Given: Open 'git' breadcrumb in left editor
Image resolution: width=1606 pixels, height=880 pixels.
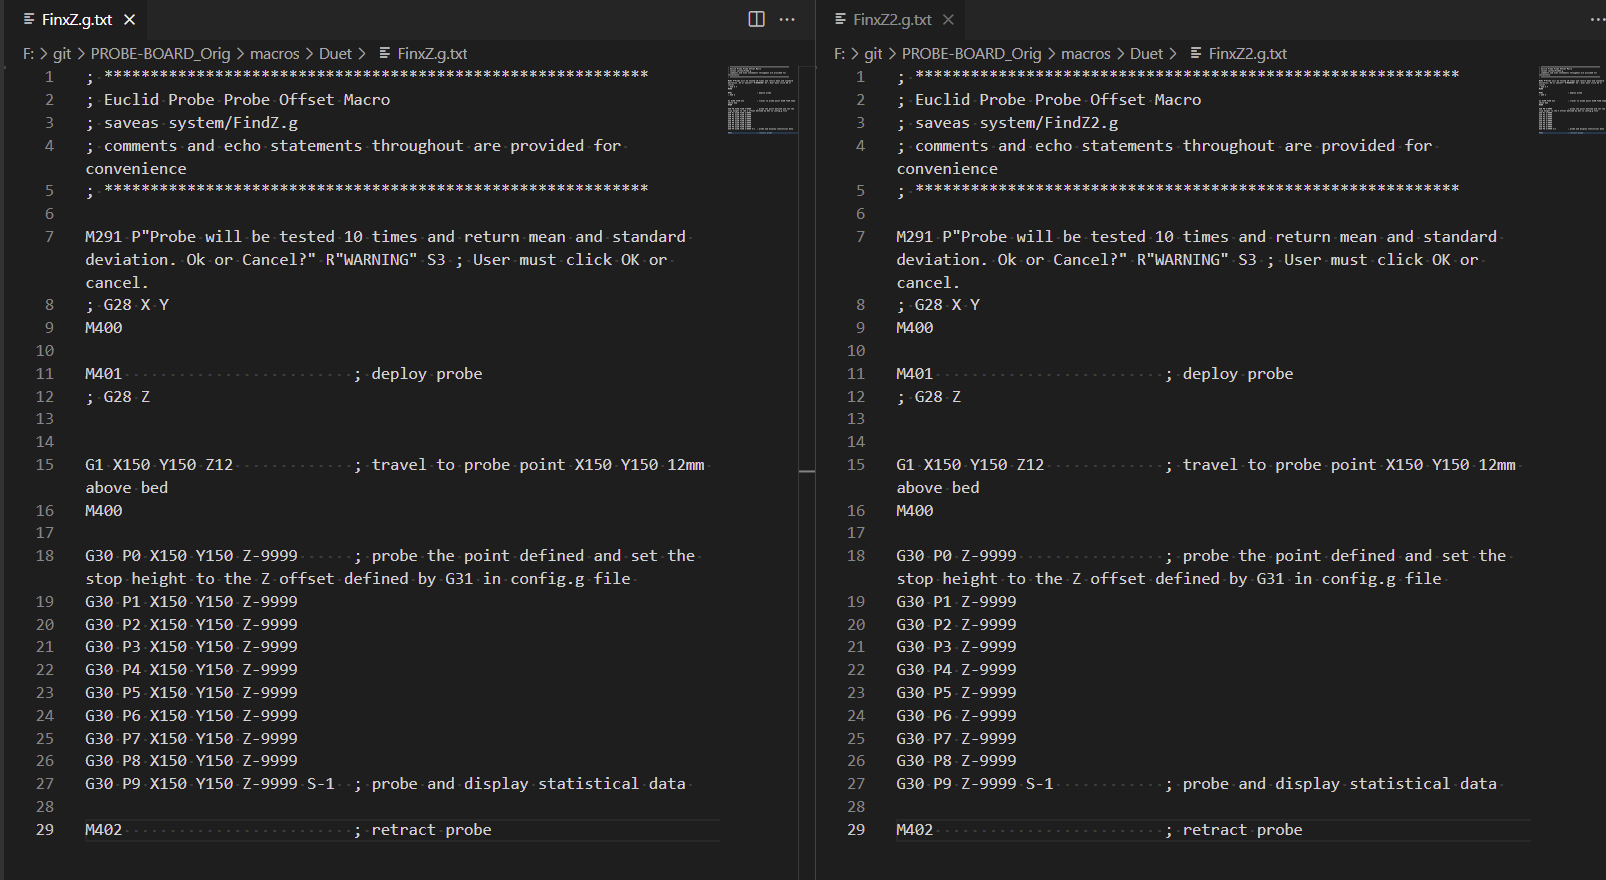Looking at the screenshot, I should click(62, 53).
